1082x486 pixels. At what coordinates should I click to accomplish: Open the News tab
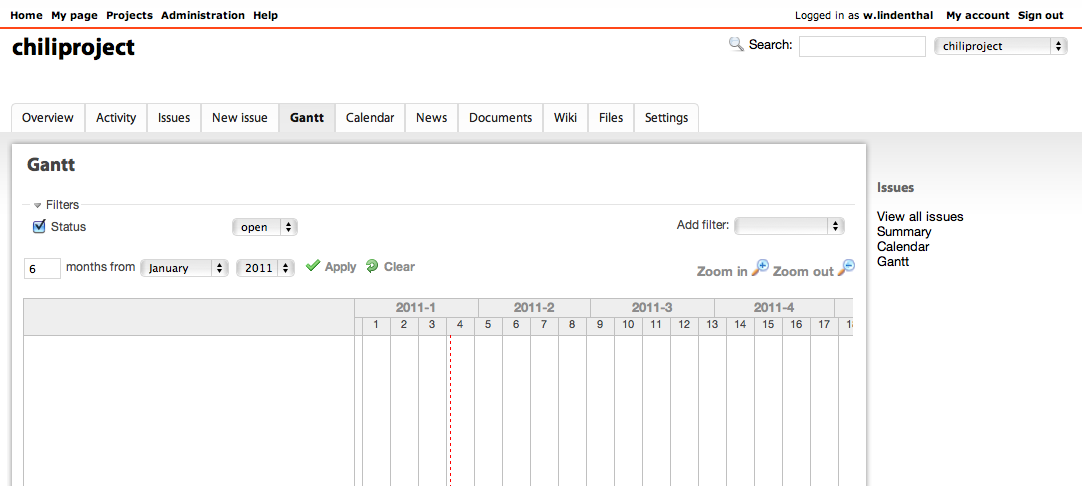pyautogui.click(x=432, y=118)
